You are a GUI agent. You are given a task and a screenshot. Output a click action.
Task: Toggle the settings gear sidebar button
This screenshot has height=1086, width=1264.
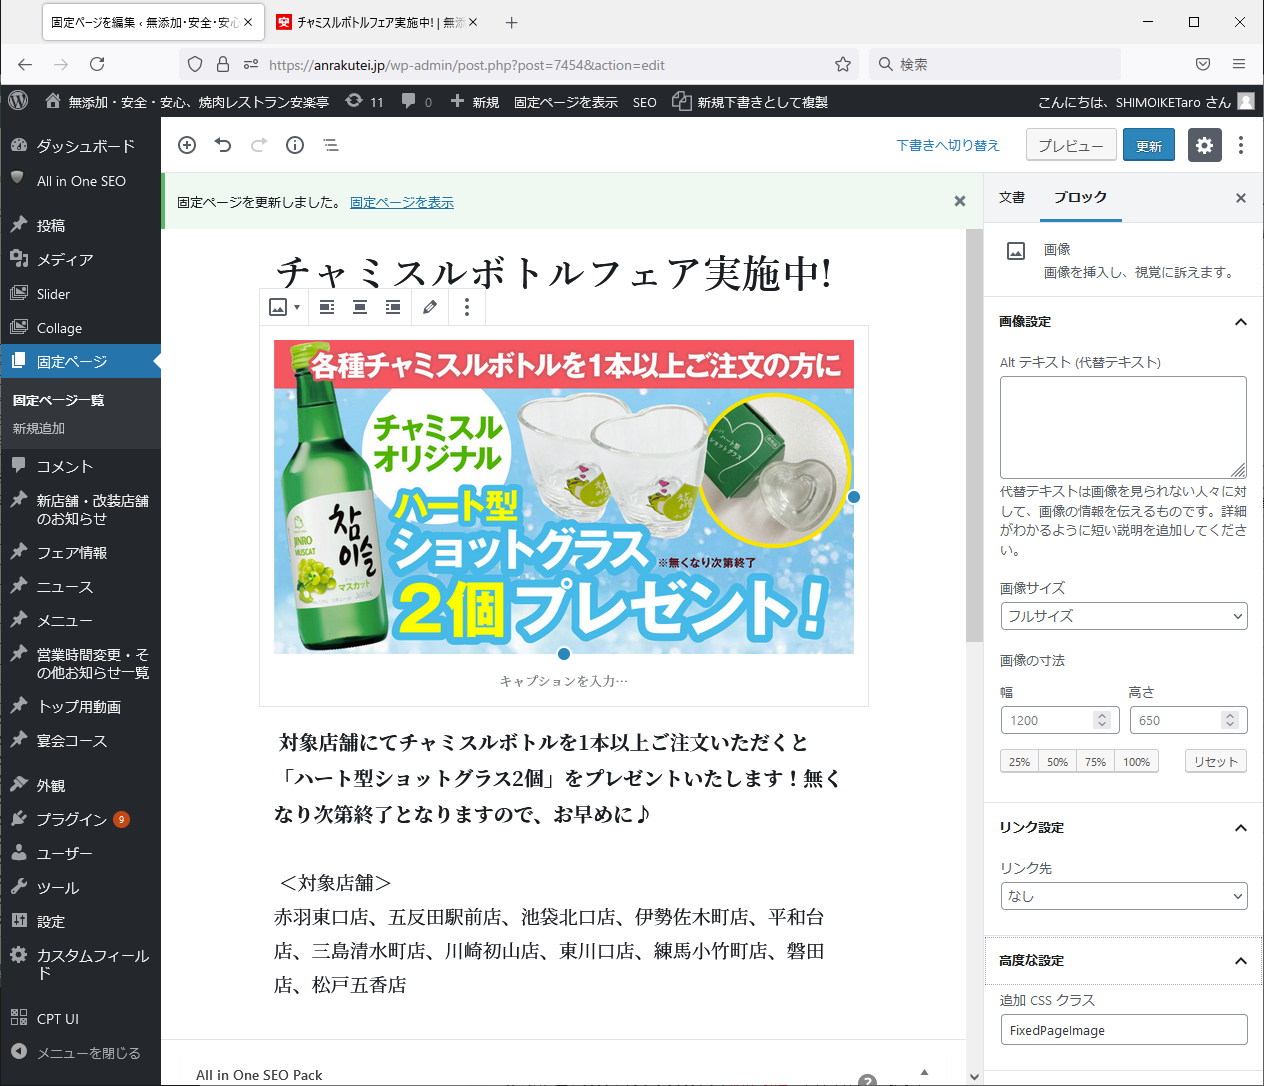[1204, 145]
